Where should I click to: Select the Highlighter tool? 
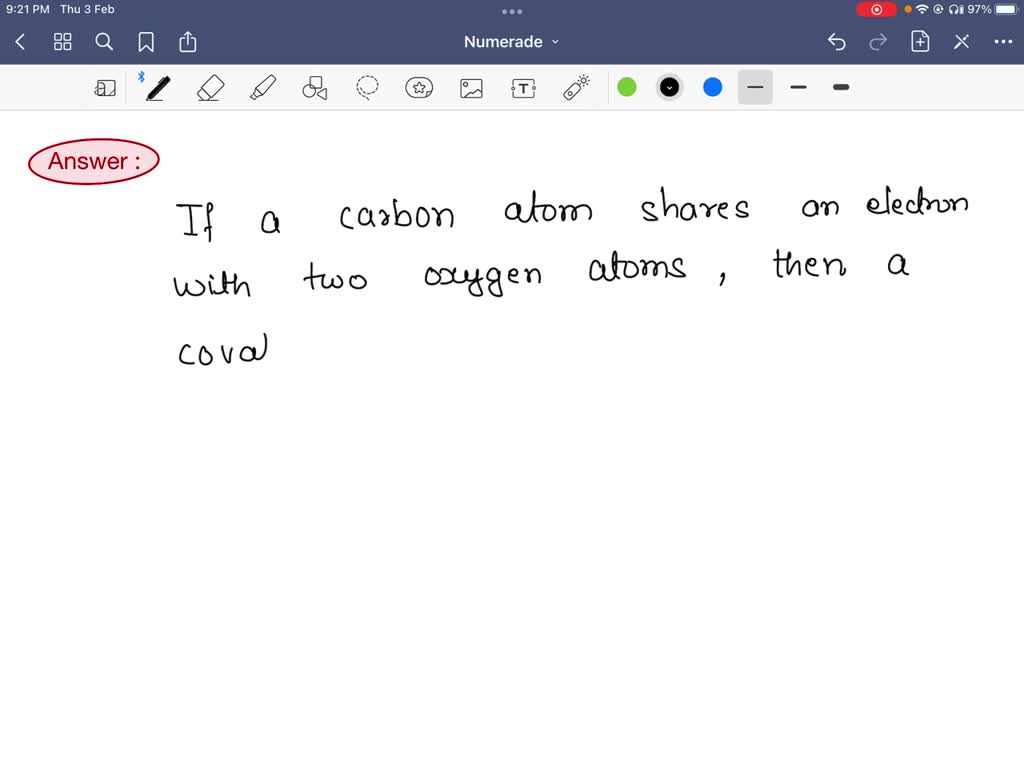click(x=262, y=88)
